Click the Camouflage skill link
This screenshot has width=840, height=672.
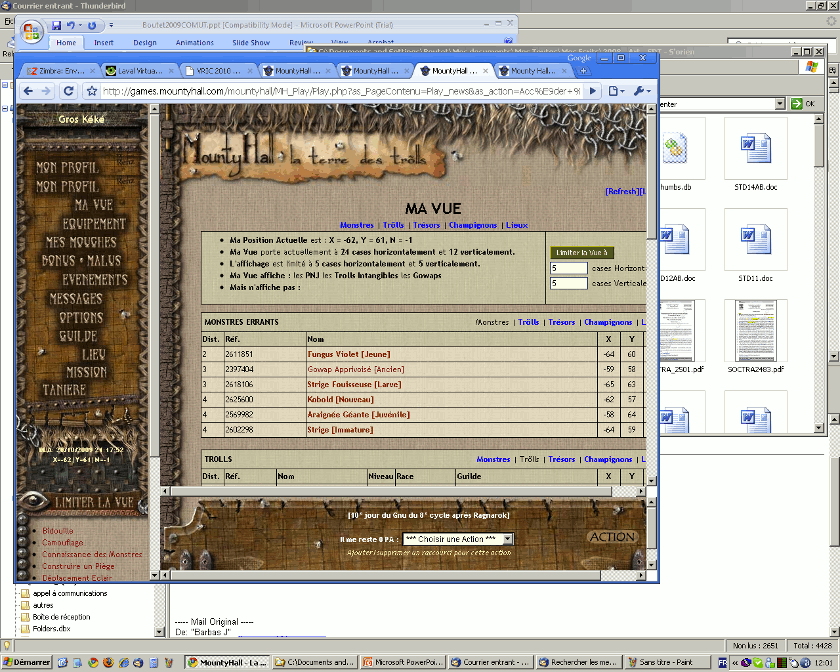pyautogui.click(x=63, y=542)
